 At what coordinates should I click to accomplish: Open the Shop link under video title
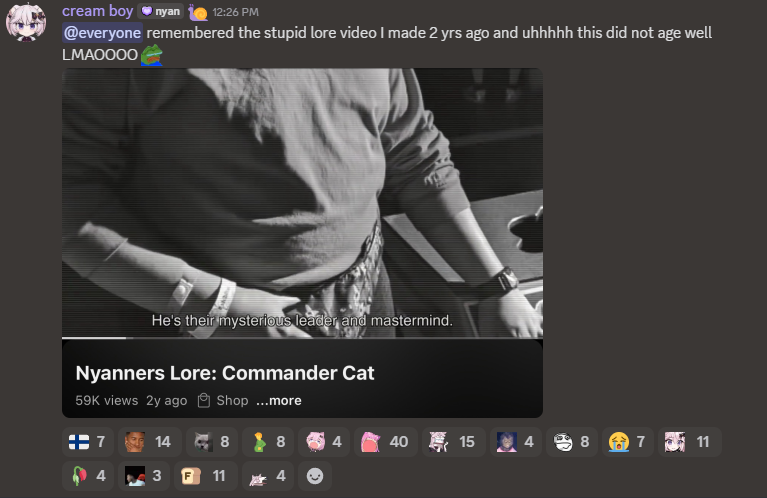(223, 400)
